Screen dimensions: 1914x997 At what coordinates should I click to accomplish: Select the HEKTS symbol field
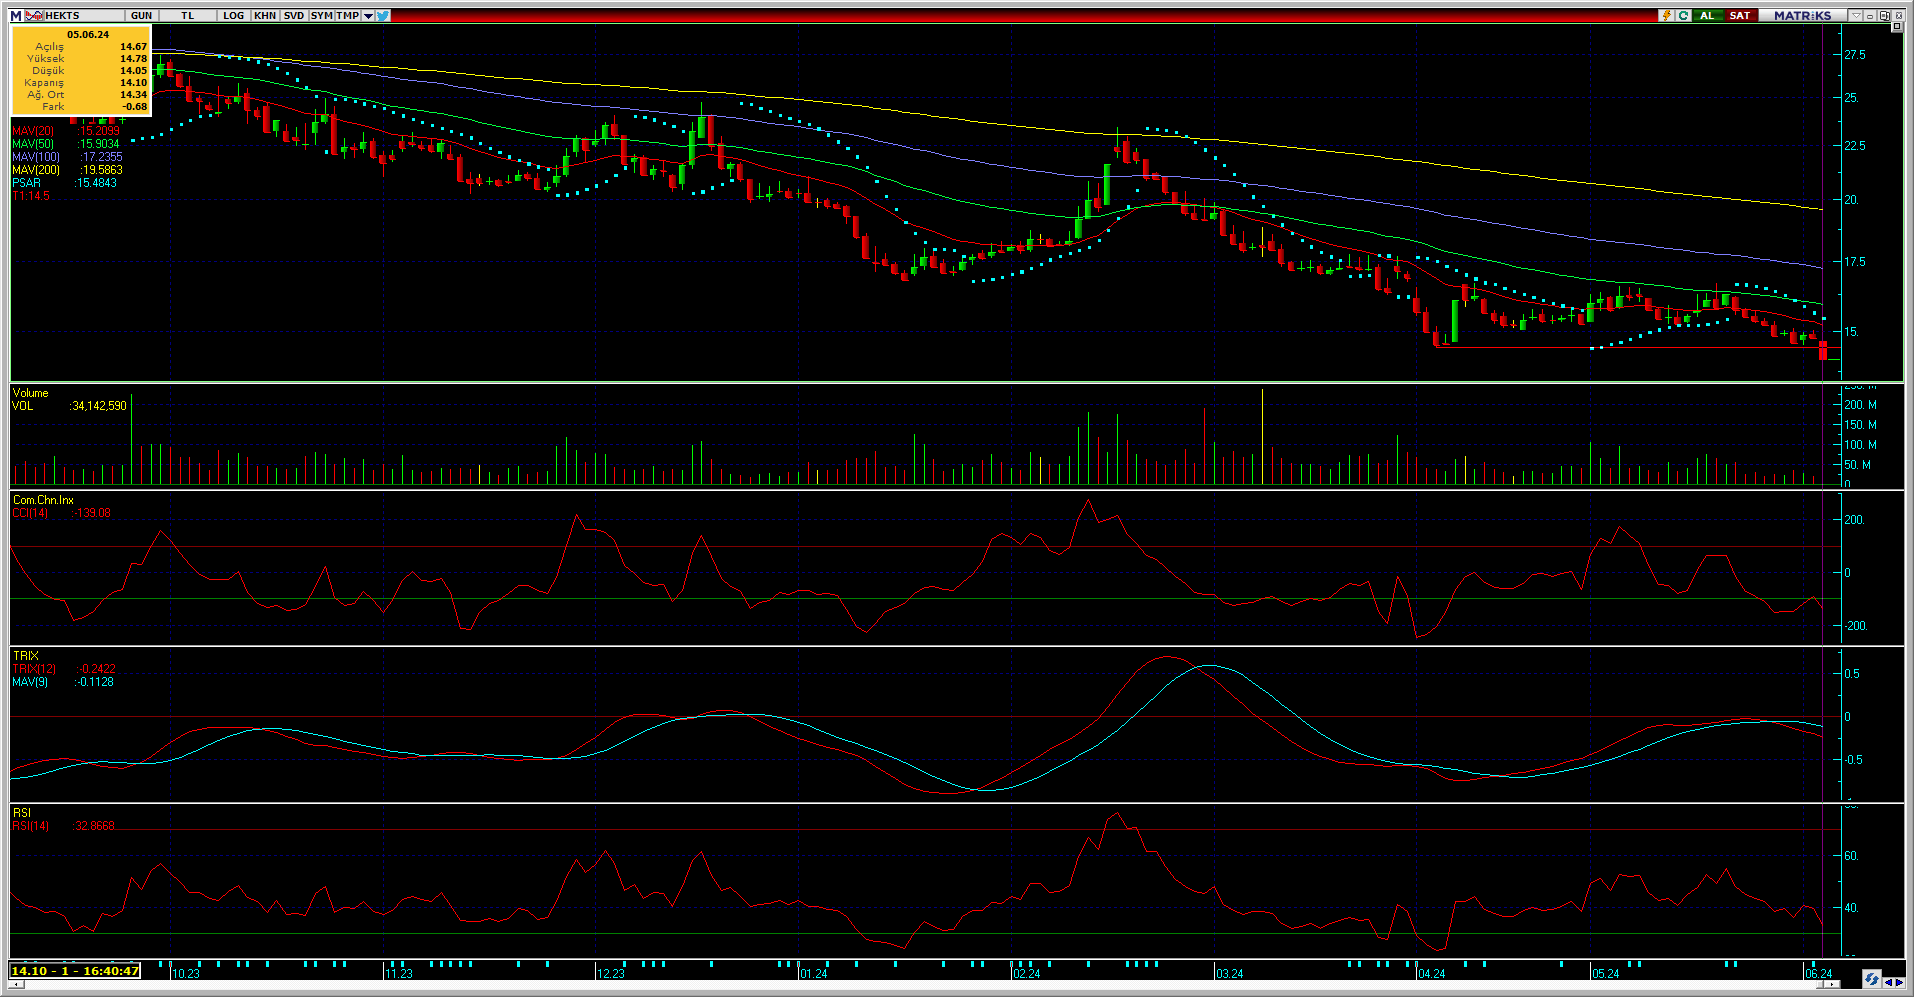[x=85, y=16]
